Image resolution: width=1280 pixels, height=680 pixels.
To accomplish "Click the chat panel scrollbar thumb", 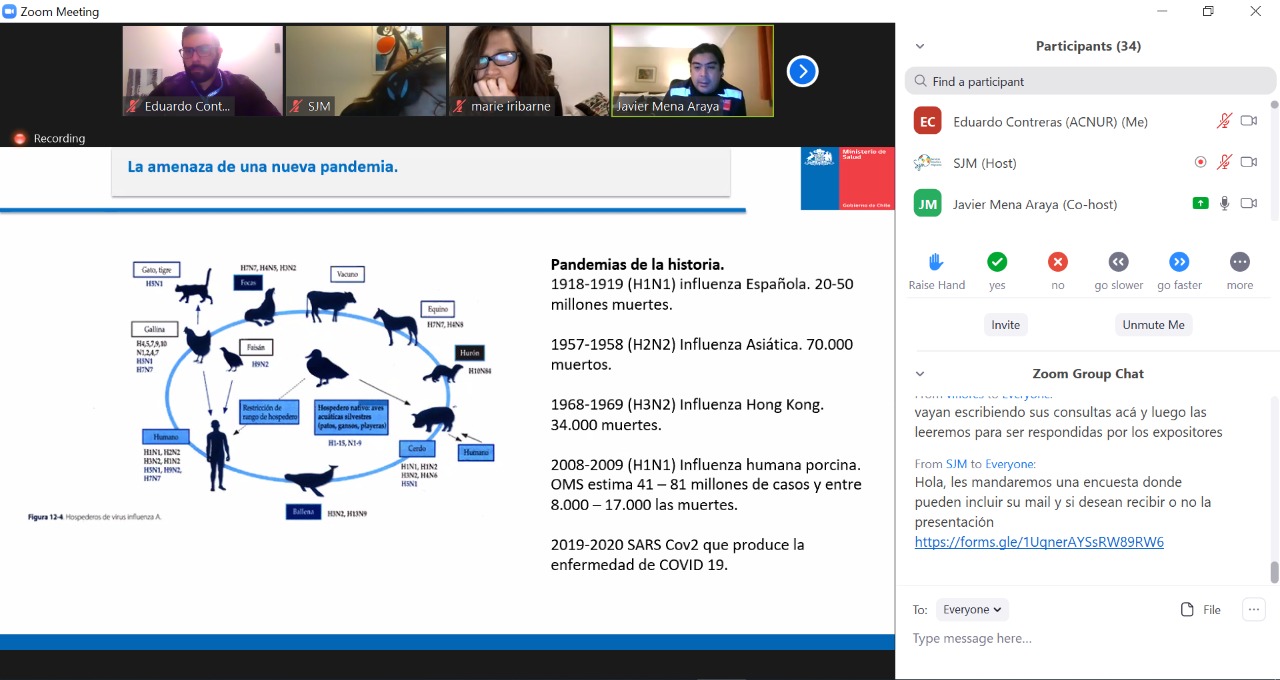I will click(x=1273, y=572).
